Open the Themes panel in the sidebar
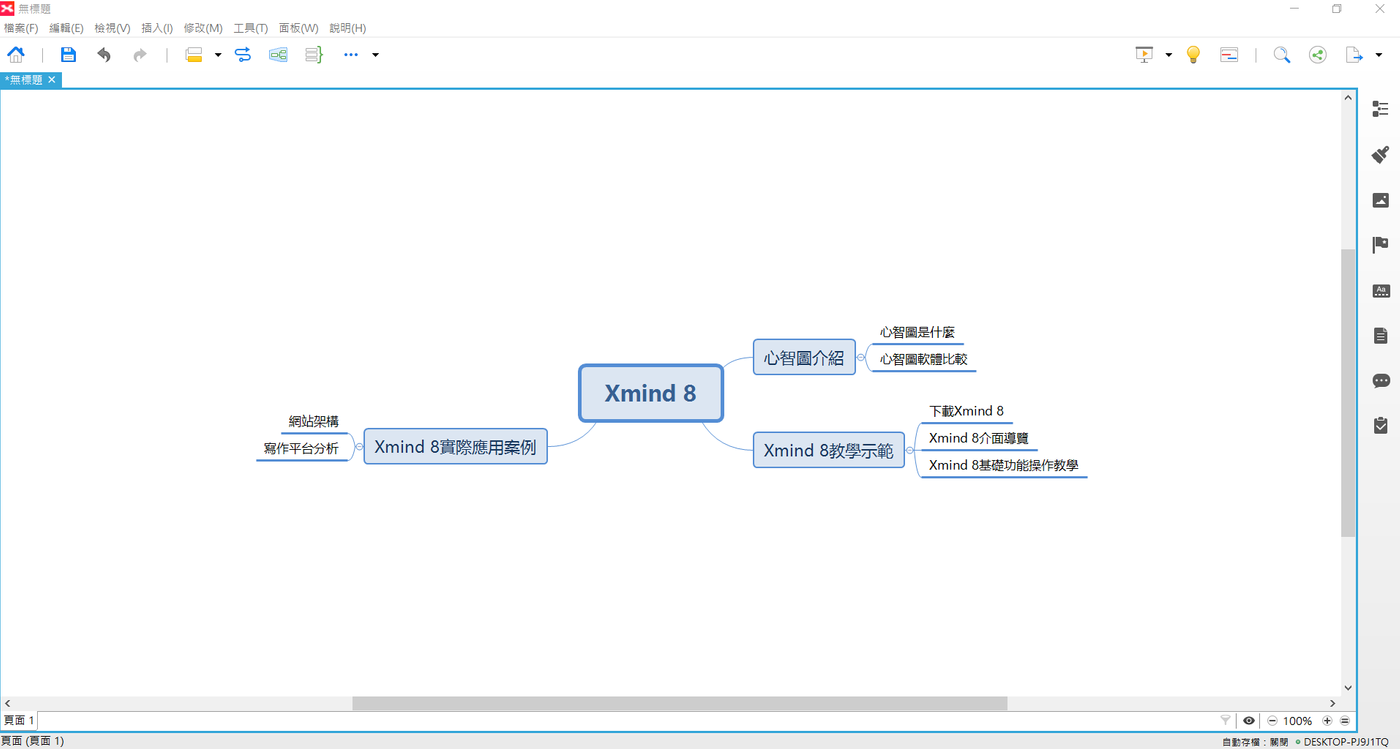1400x749 pixels. 1381,291
